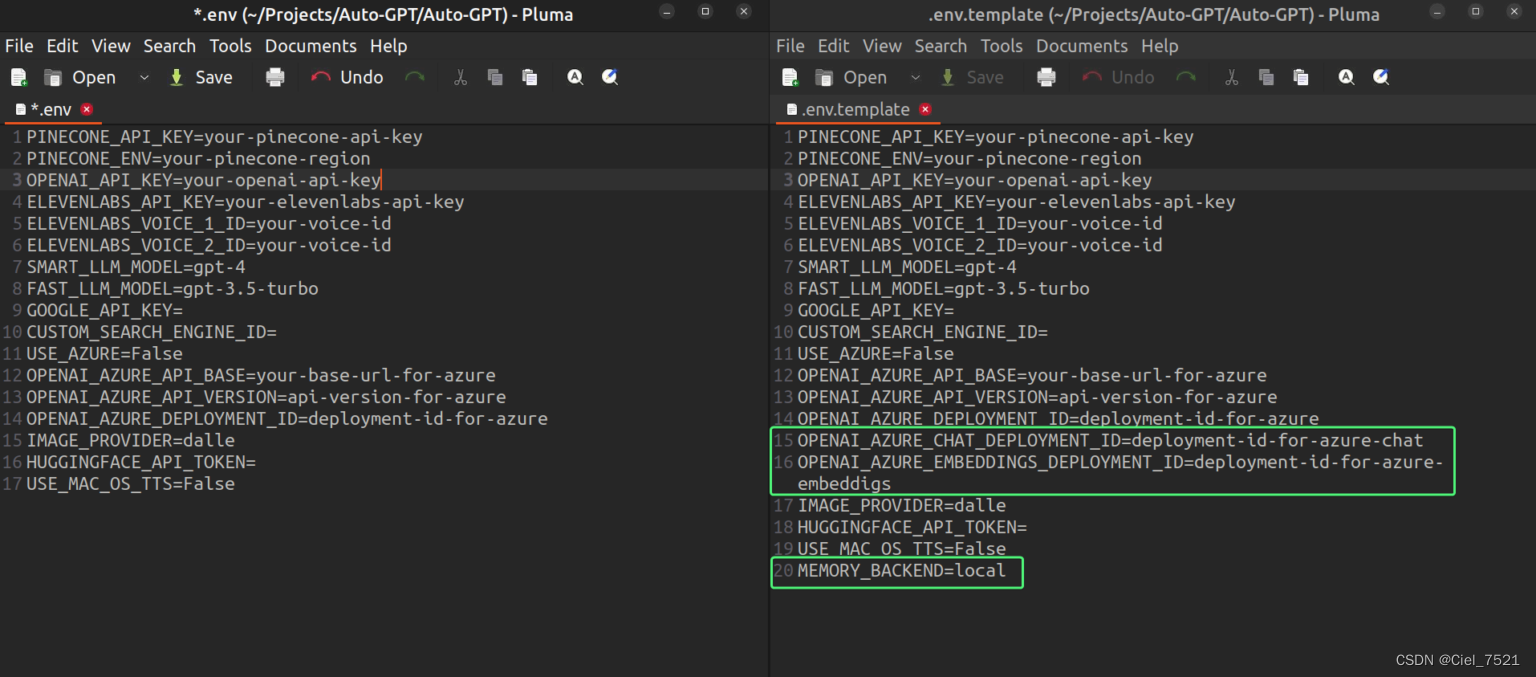
Task: Click OPENAI_API_KEY line in *.env editor
Action: pyautogui.click(x=204, y=180)
